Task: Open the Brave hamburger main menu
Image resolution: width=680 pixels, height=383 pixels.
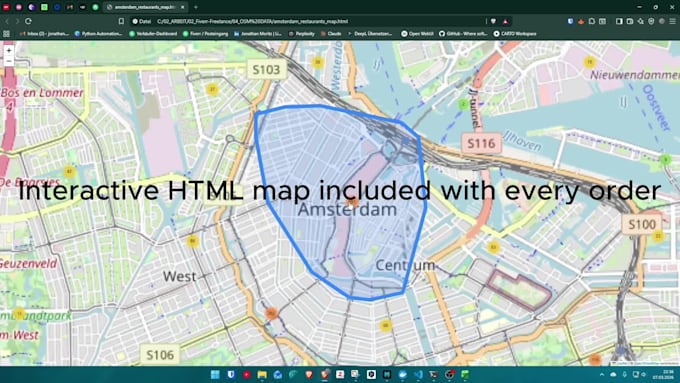Action: coord(673,21)
